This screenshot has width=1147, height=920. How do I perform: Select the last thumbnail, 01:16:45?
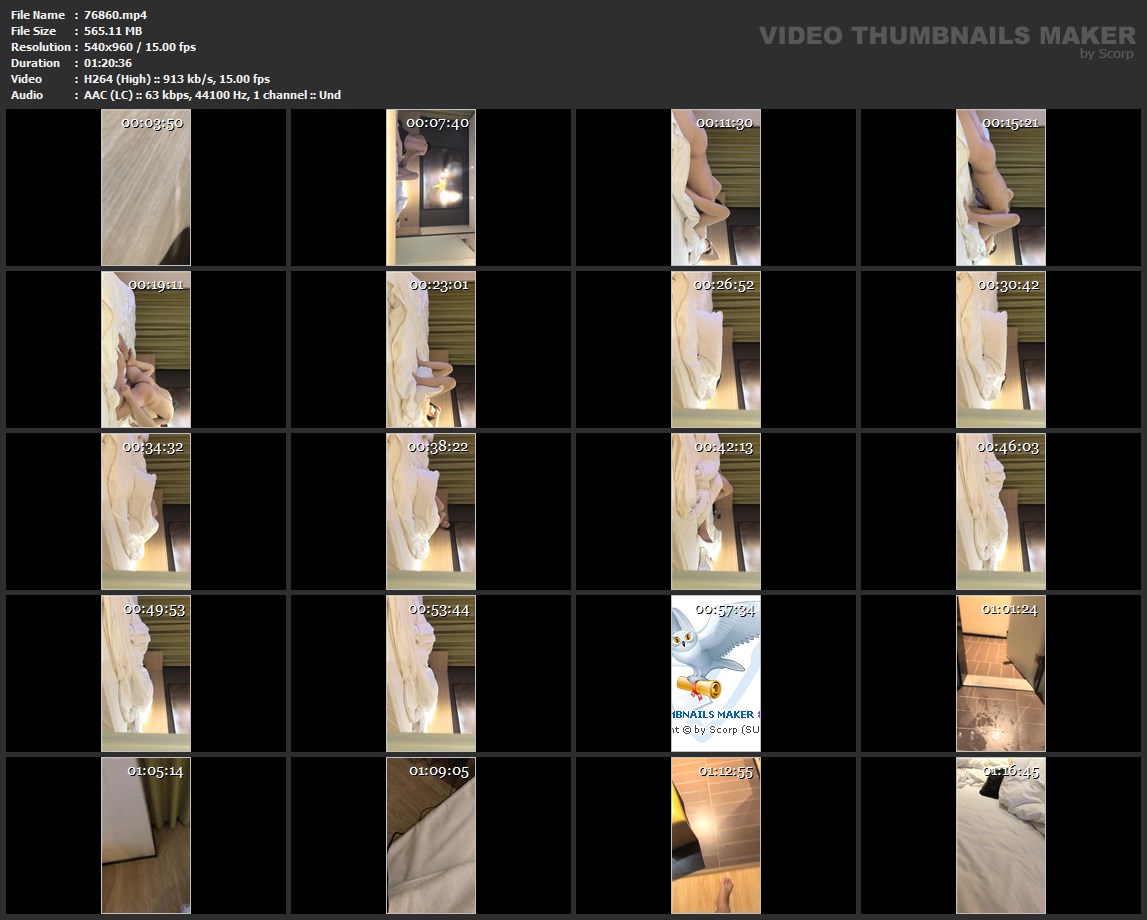tap(1001, 836)
